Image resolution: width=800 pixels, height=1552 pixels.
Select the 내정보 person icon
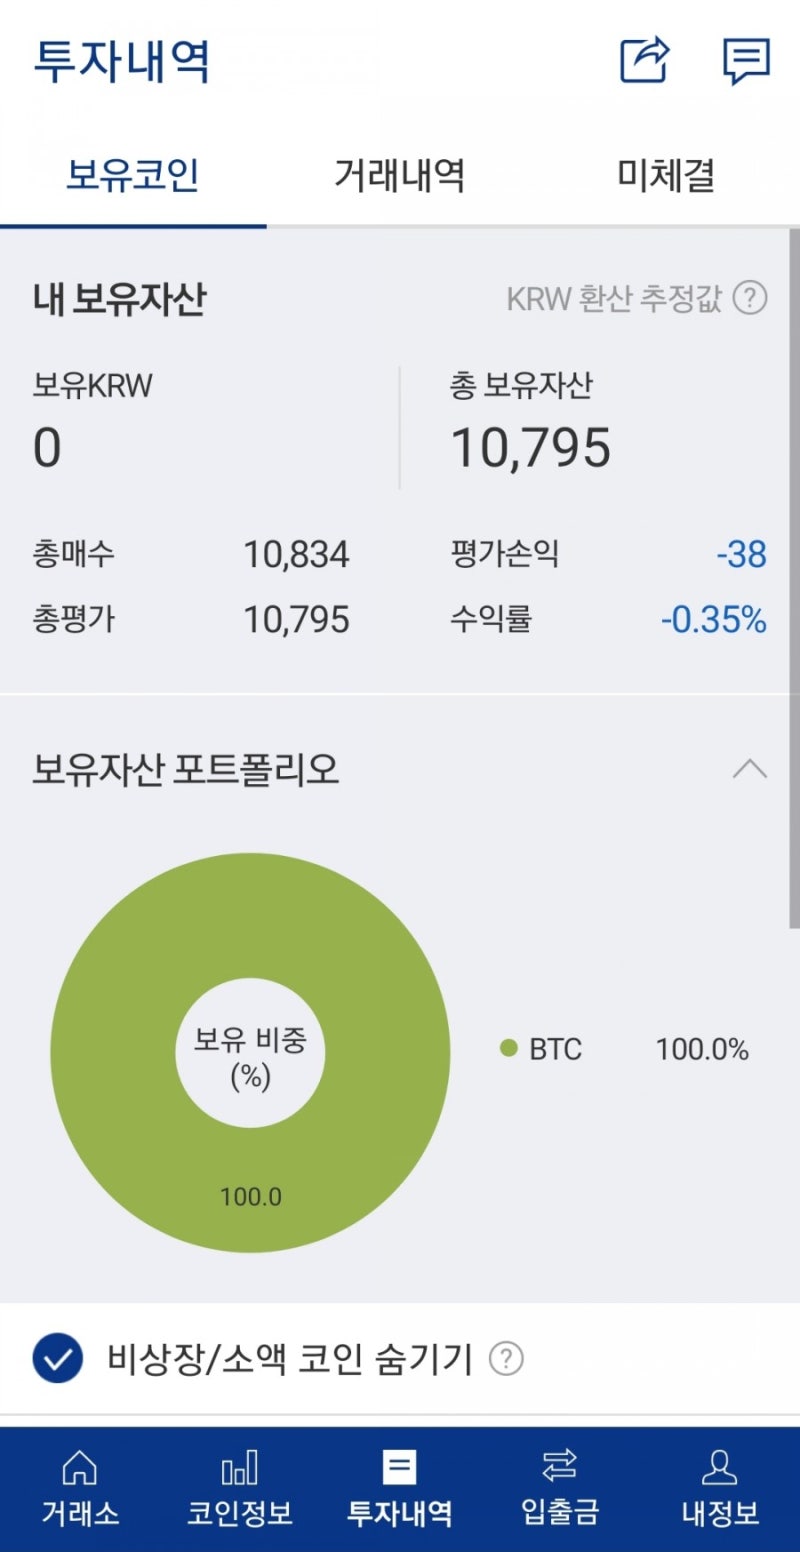[722, 1490]
